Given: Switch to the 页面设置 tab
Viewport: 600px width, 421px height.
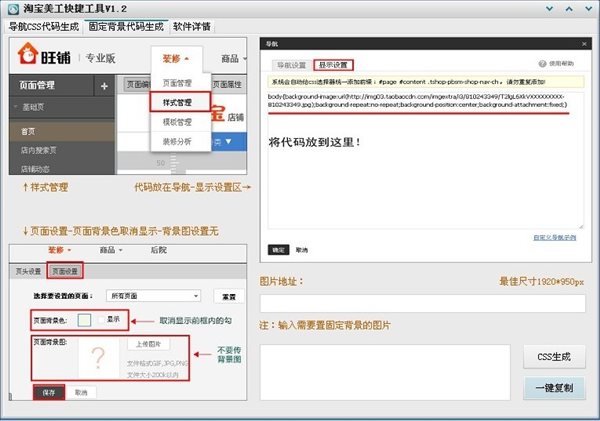Looking at the screenshot, I should coord(65,271).
